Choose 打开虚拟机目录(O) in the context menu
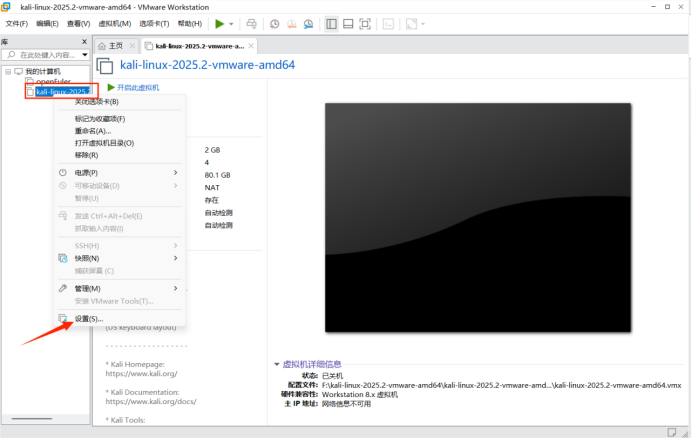Viewport: 691px width, 438px height. pos(104,143)
